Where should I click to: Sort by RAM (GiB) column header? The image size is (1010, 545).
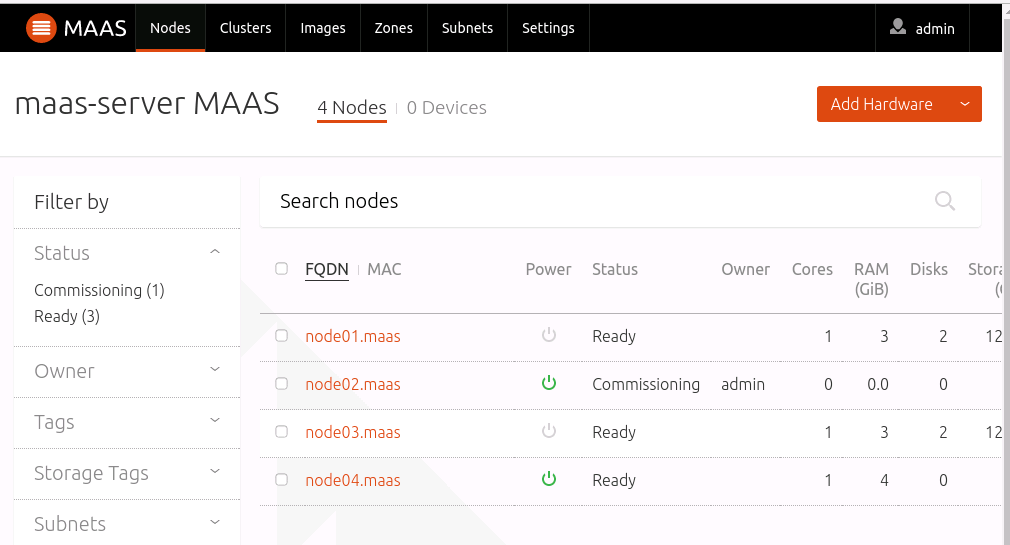tap(872, 279)
